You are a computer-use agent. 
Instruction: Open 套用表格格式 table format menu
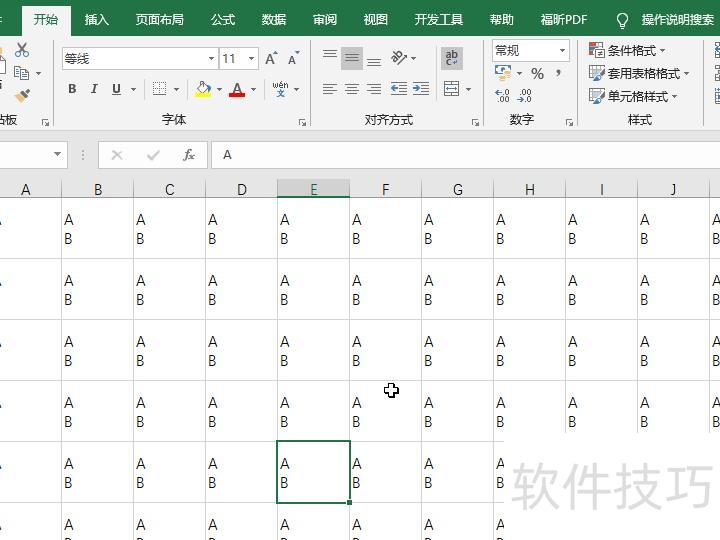click(639, 73)
